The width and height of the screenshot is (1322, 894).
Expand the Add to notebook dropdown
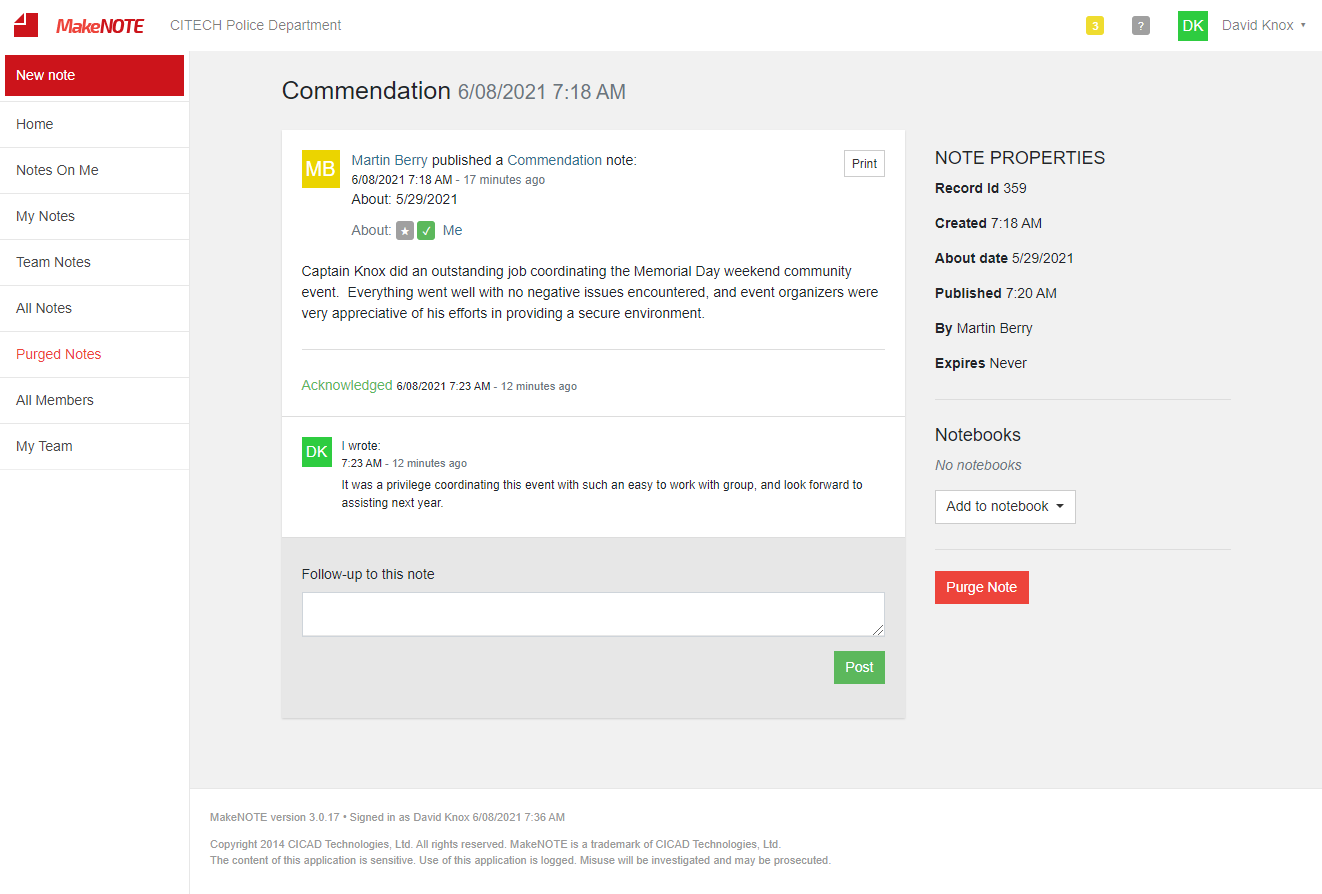(x=1005, y=506)
